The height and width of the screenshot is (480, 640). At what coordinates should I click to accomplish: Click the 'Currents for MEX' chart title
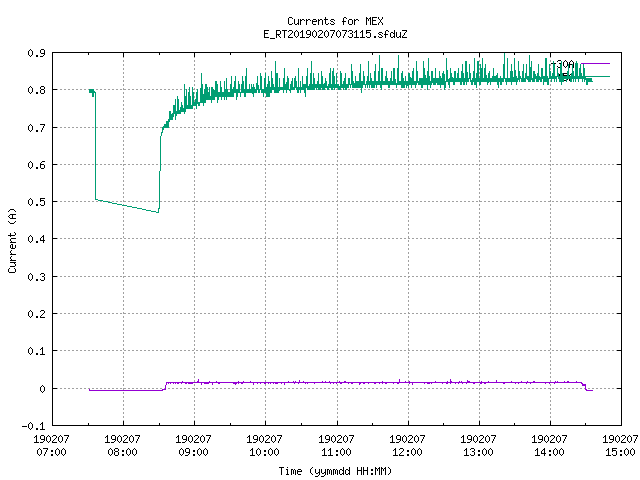[x=335, y=21]
